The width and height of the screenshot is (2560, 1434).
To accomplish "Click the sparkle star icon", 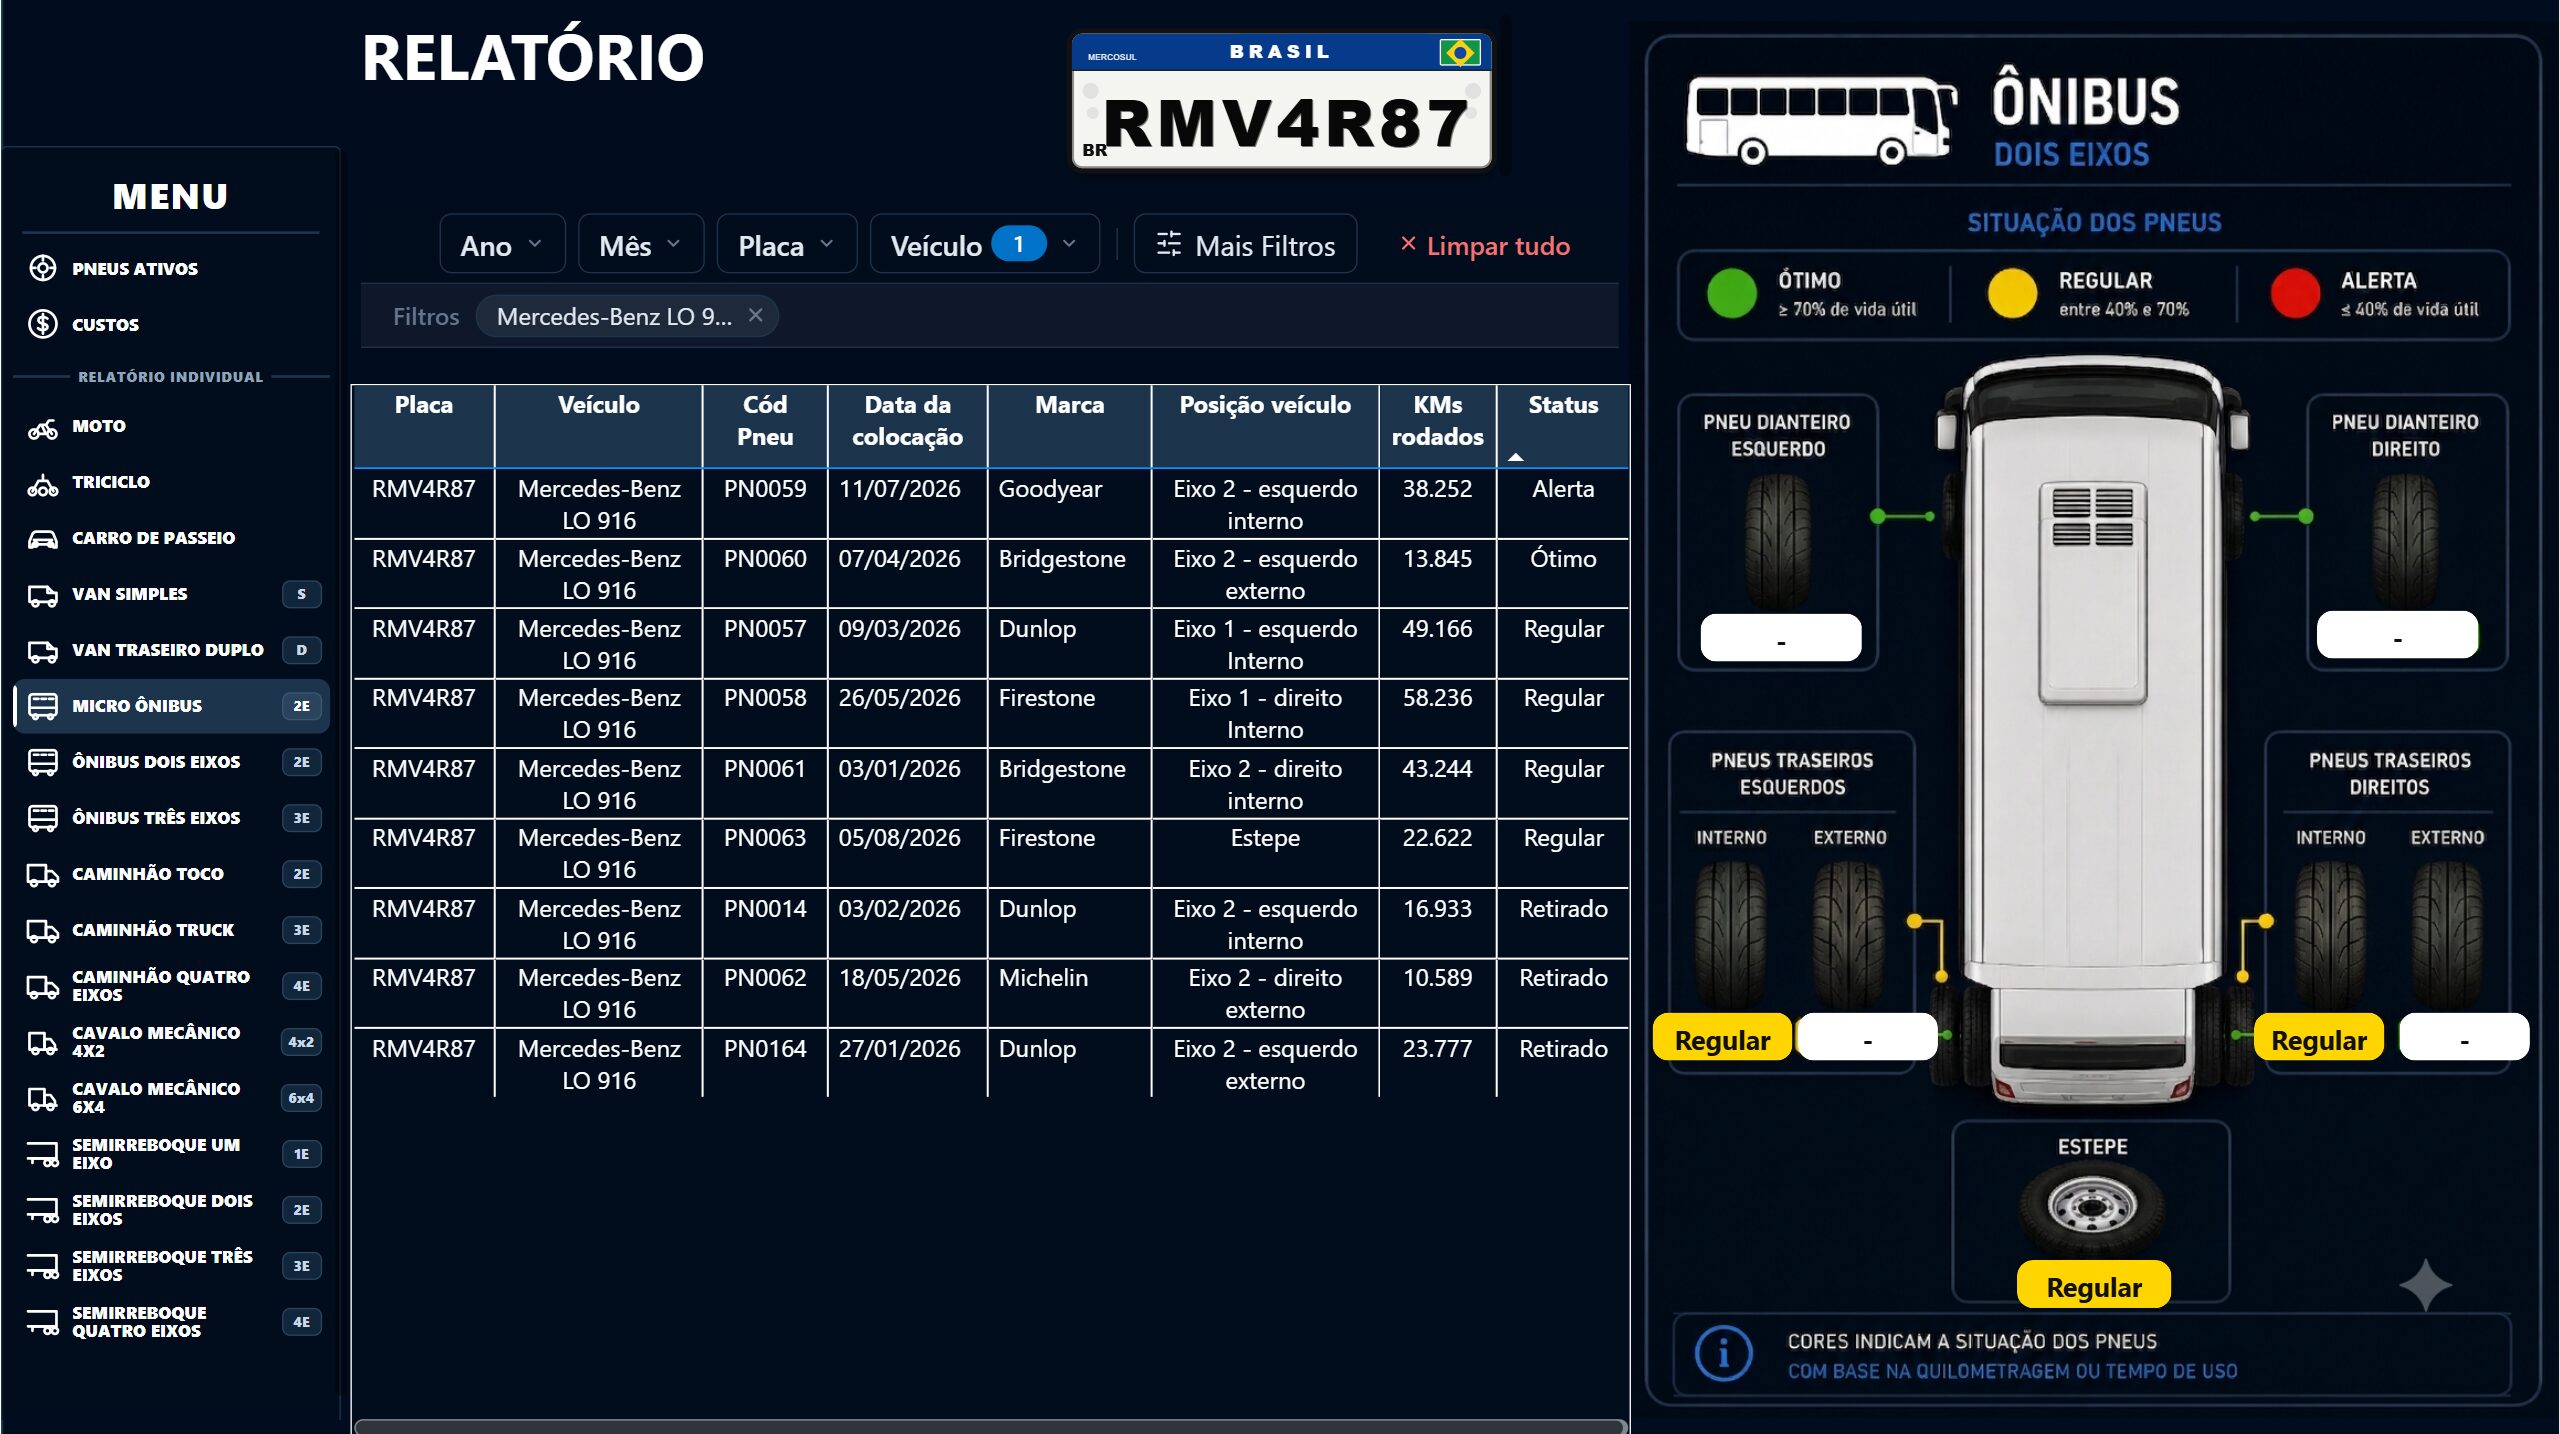I will click(x=2425, y=1285).
